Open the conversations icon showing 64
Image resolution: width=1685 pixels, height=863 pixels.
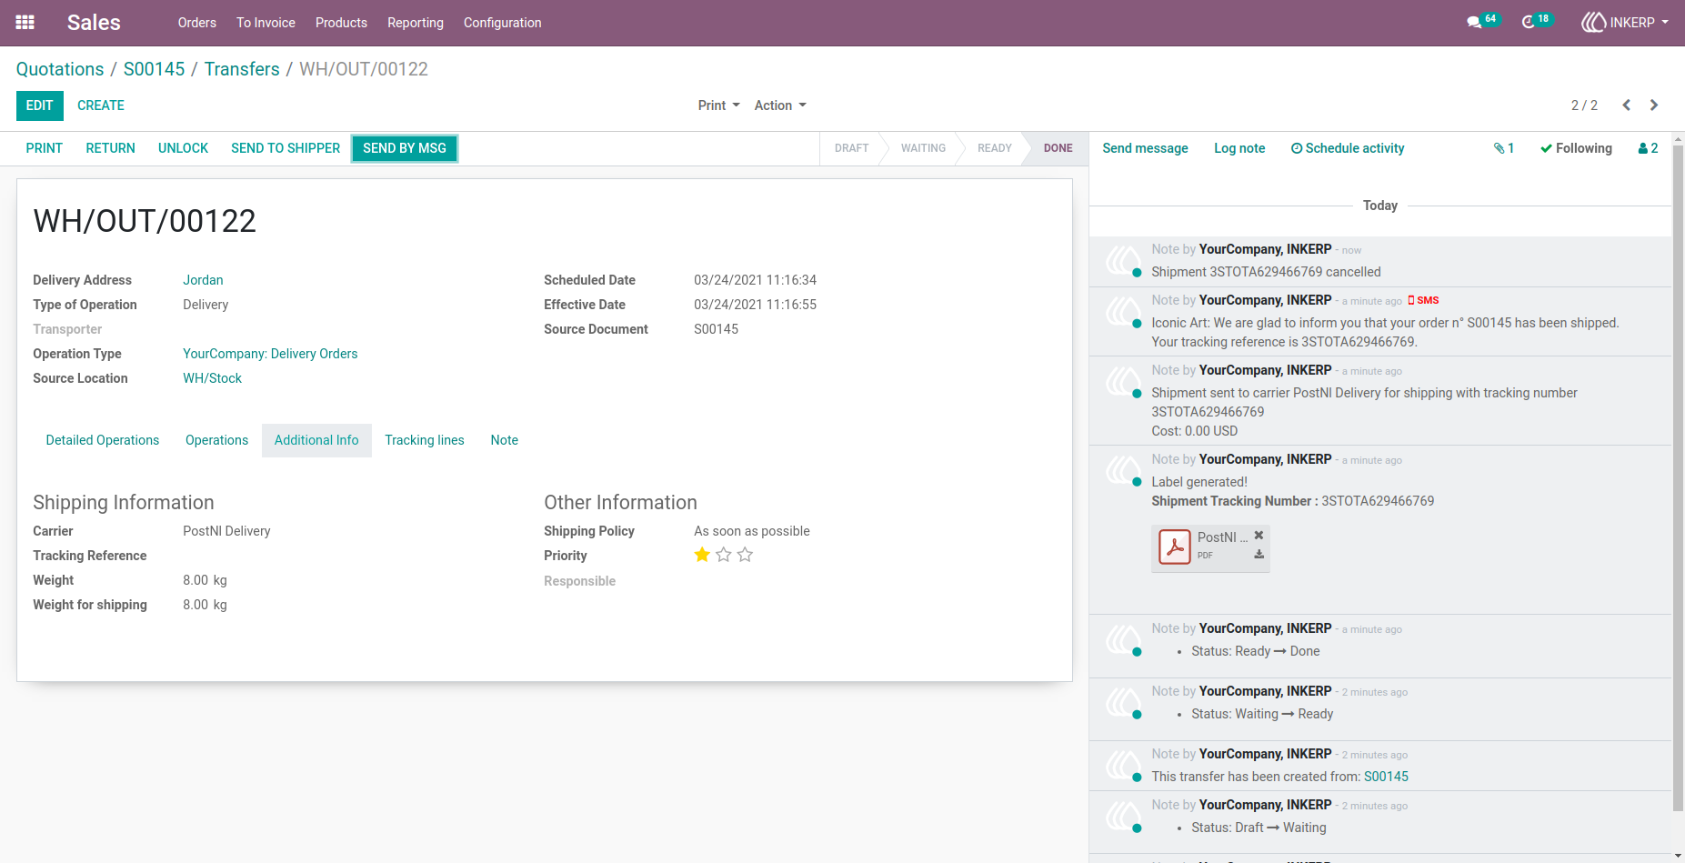(1481, 21)
